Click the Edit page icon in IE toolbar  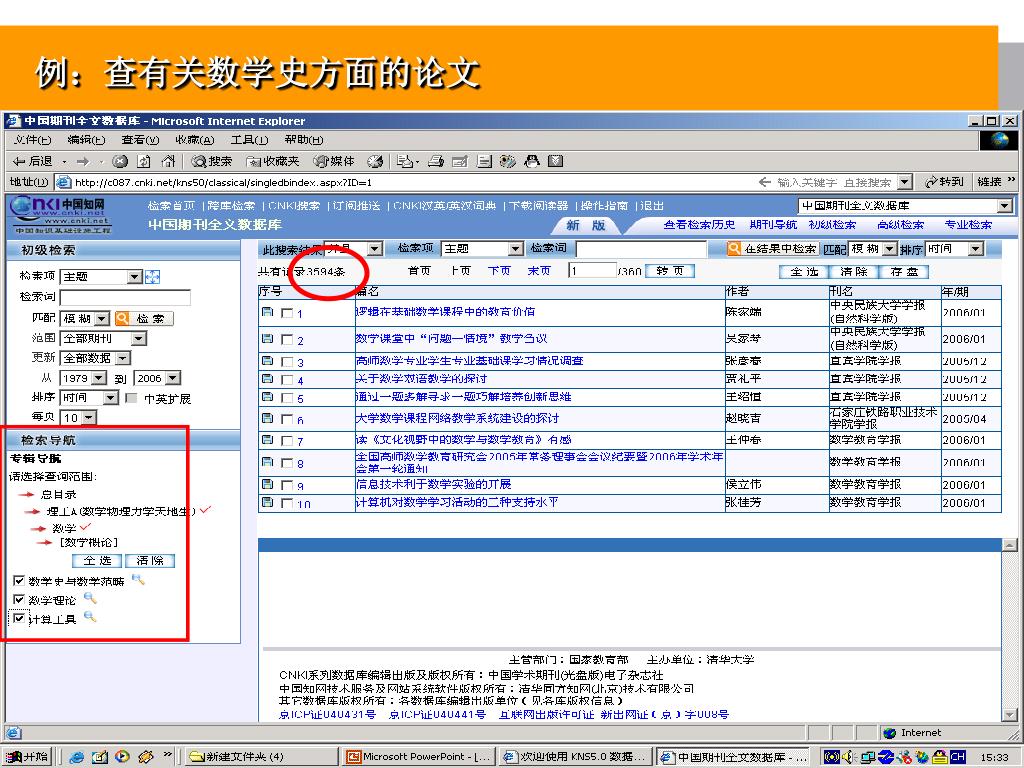[460, 161]
